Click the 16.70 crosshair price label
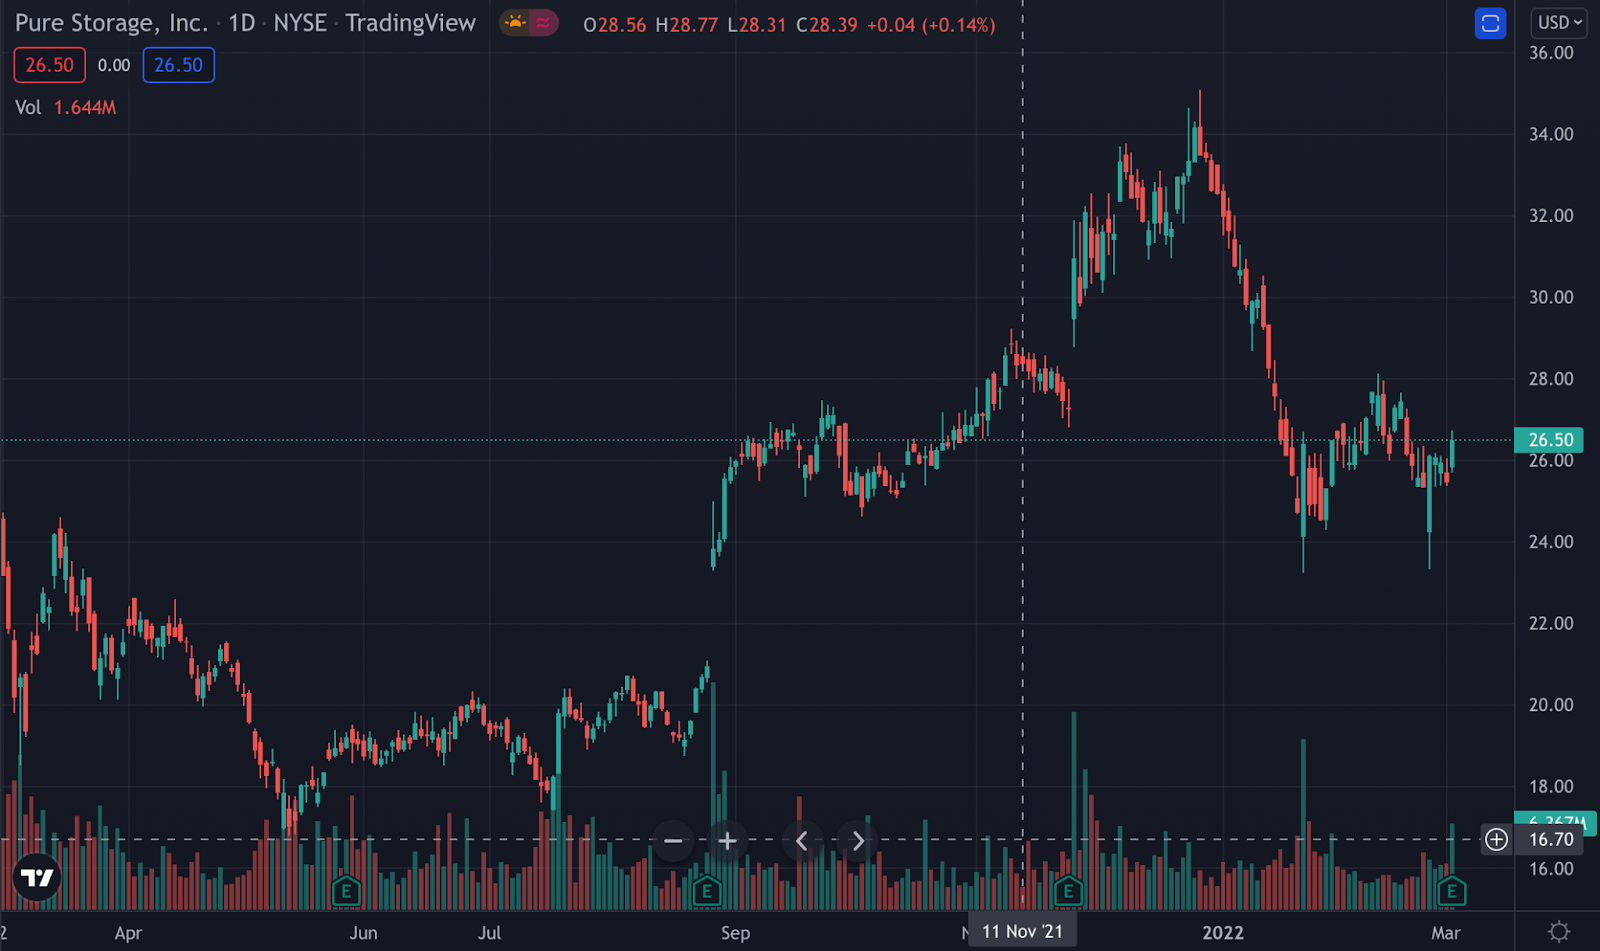 click(x=1551, y=840)
